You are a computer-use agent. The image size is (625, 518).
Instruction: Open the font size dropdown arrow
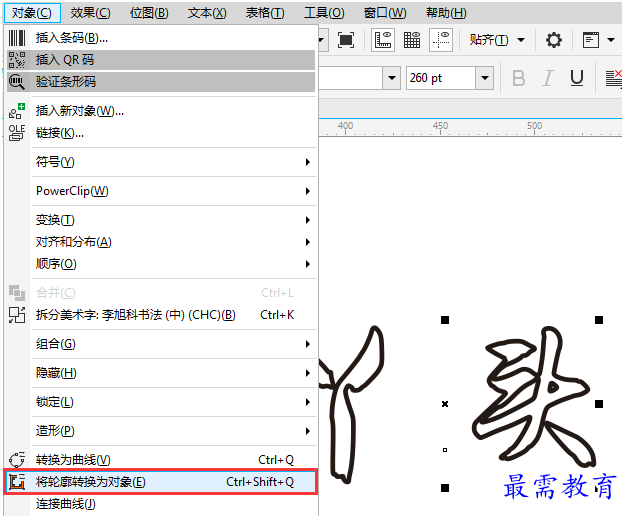tap(485, 78)
